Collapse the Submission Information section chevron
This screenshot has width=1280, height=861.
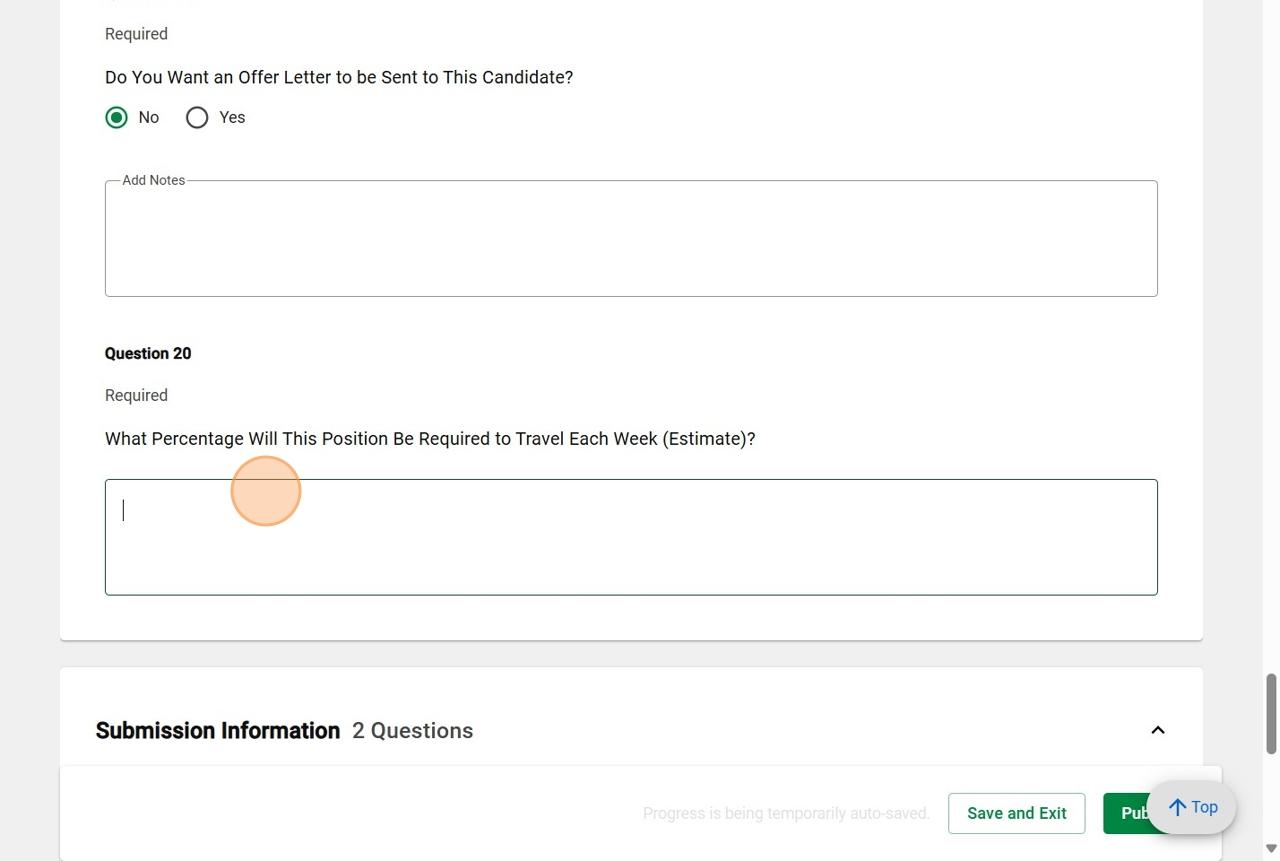[x=1158, y=730]
